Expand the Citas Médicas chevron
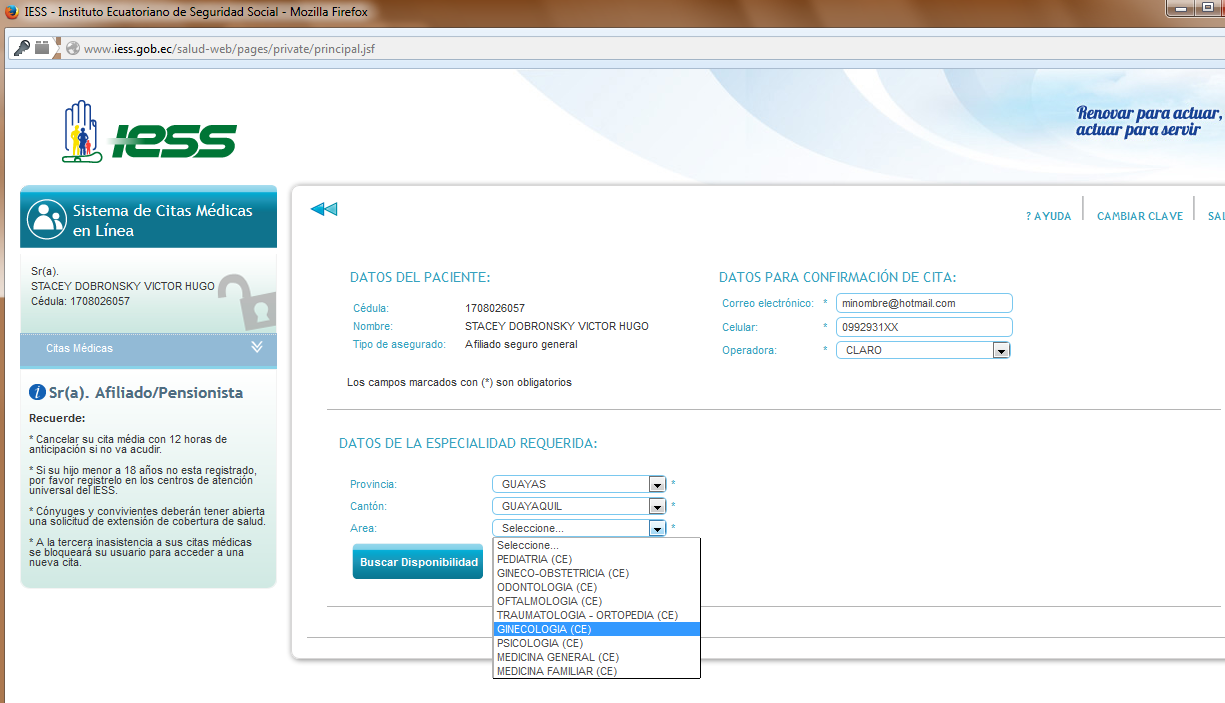 [x=257, y=347]
